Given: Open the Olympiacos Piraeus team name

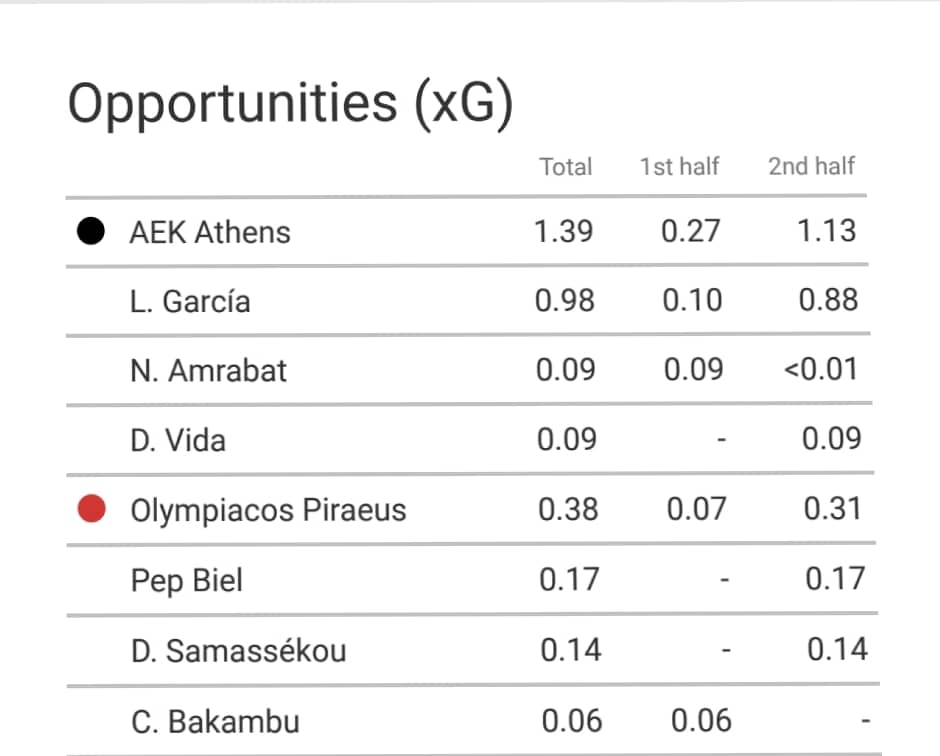Looking at the screenshot, I should point(269,511).
